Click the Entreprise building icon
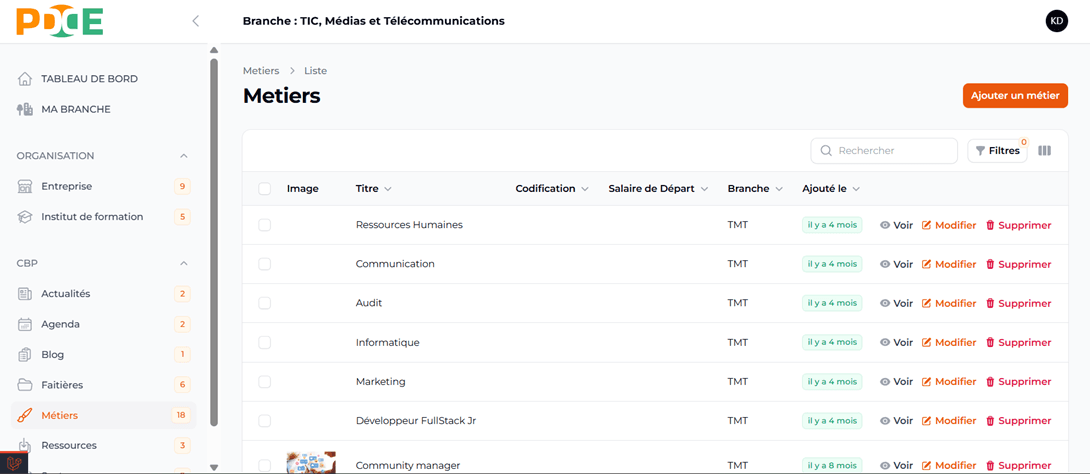Viewport: 1090px width, 474px height. point(25,186)
